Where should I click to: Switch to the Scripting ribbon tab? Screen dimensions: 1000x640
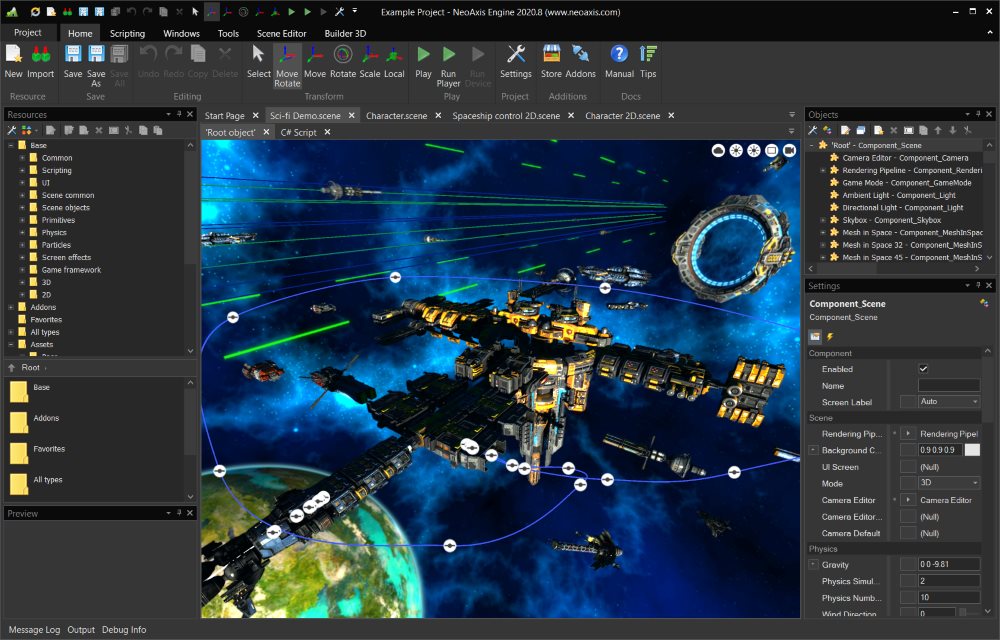pyautogui.click(x=127, y=33)
